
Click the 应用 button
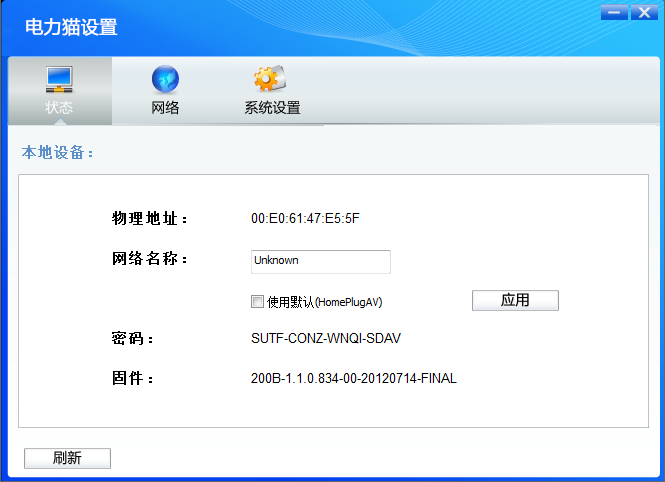tap(515, 300)
